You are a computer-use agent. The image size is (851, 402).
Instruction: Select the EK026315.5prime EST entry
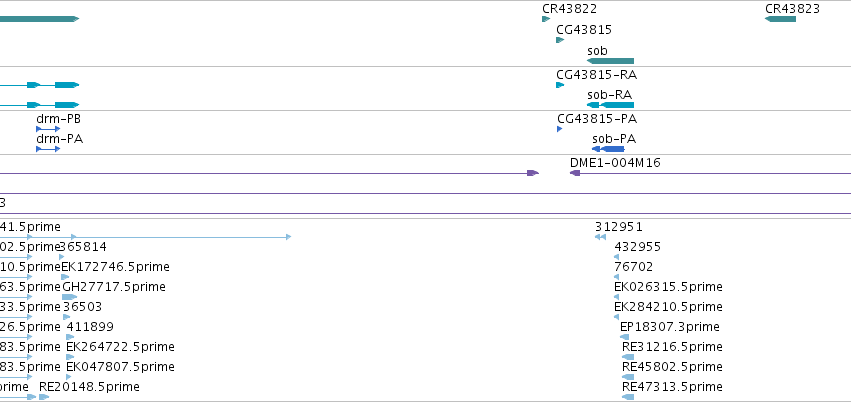(668, 286)
